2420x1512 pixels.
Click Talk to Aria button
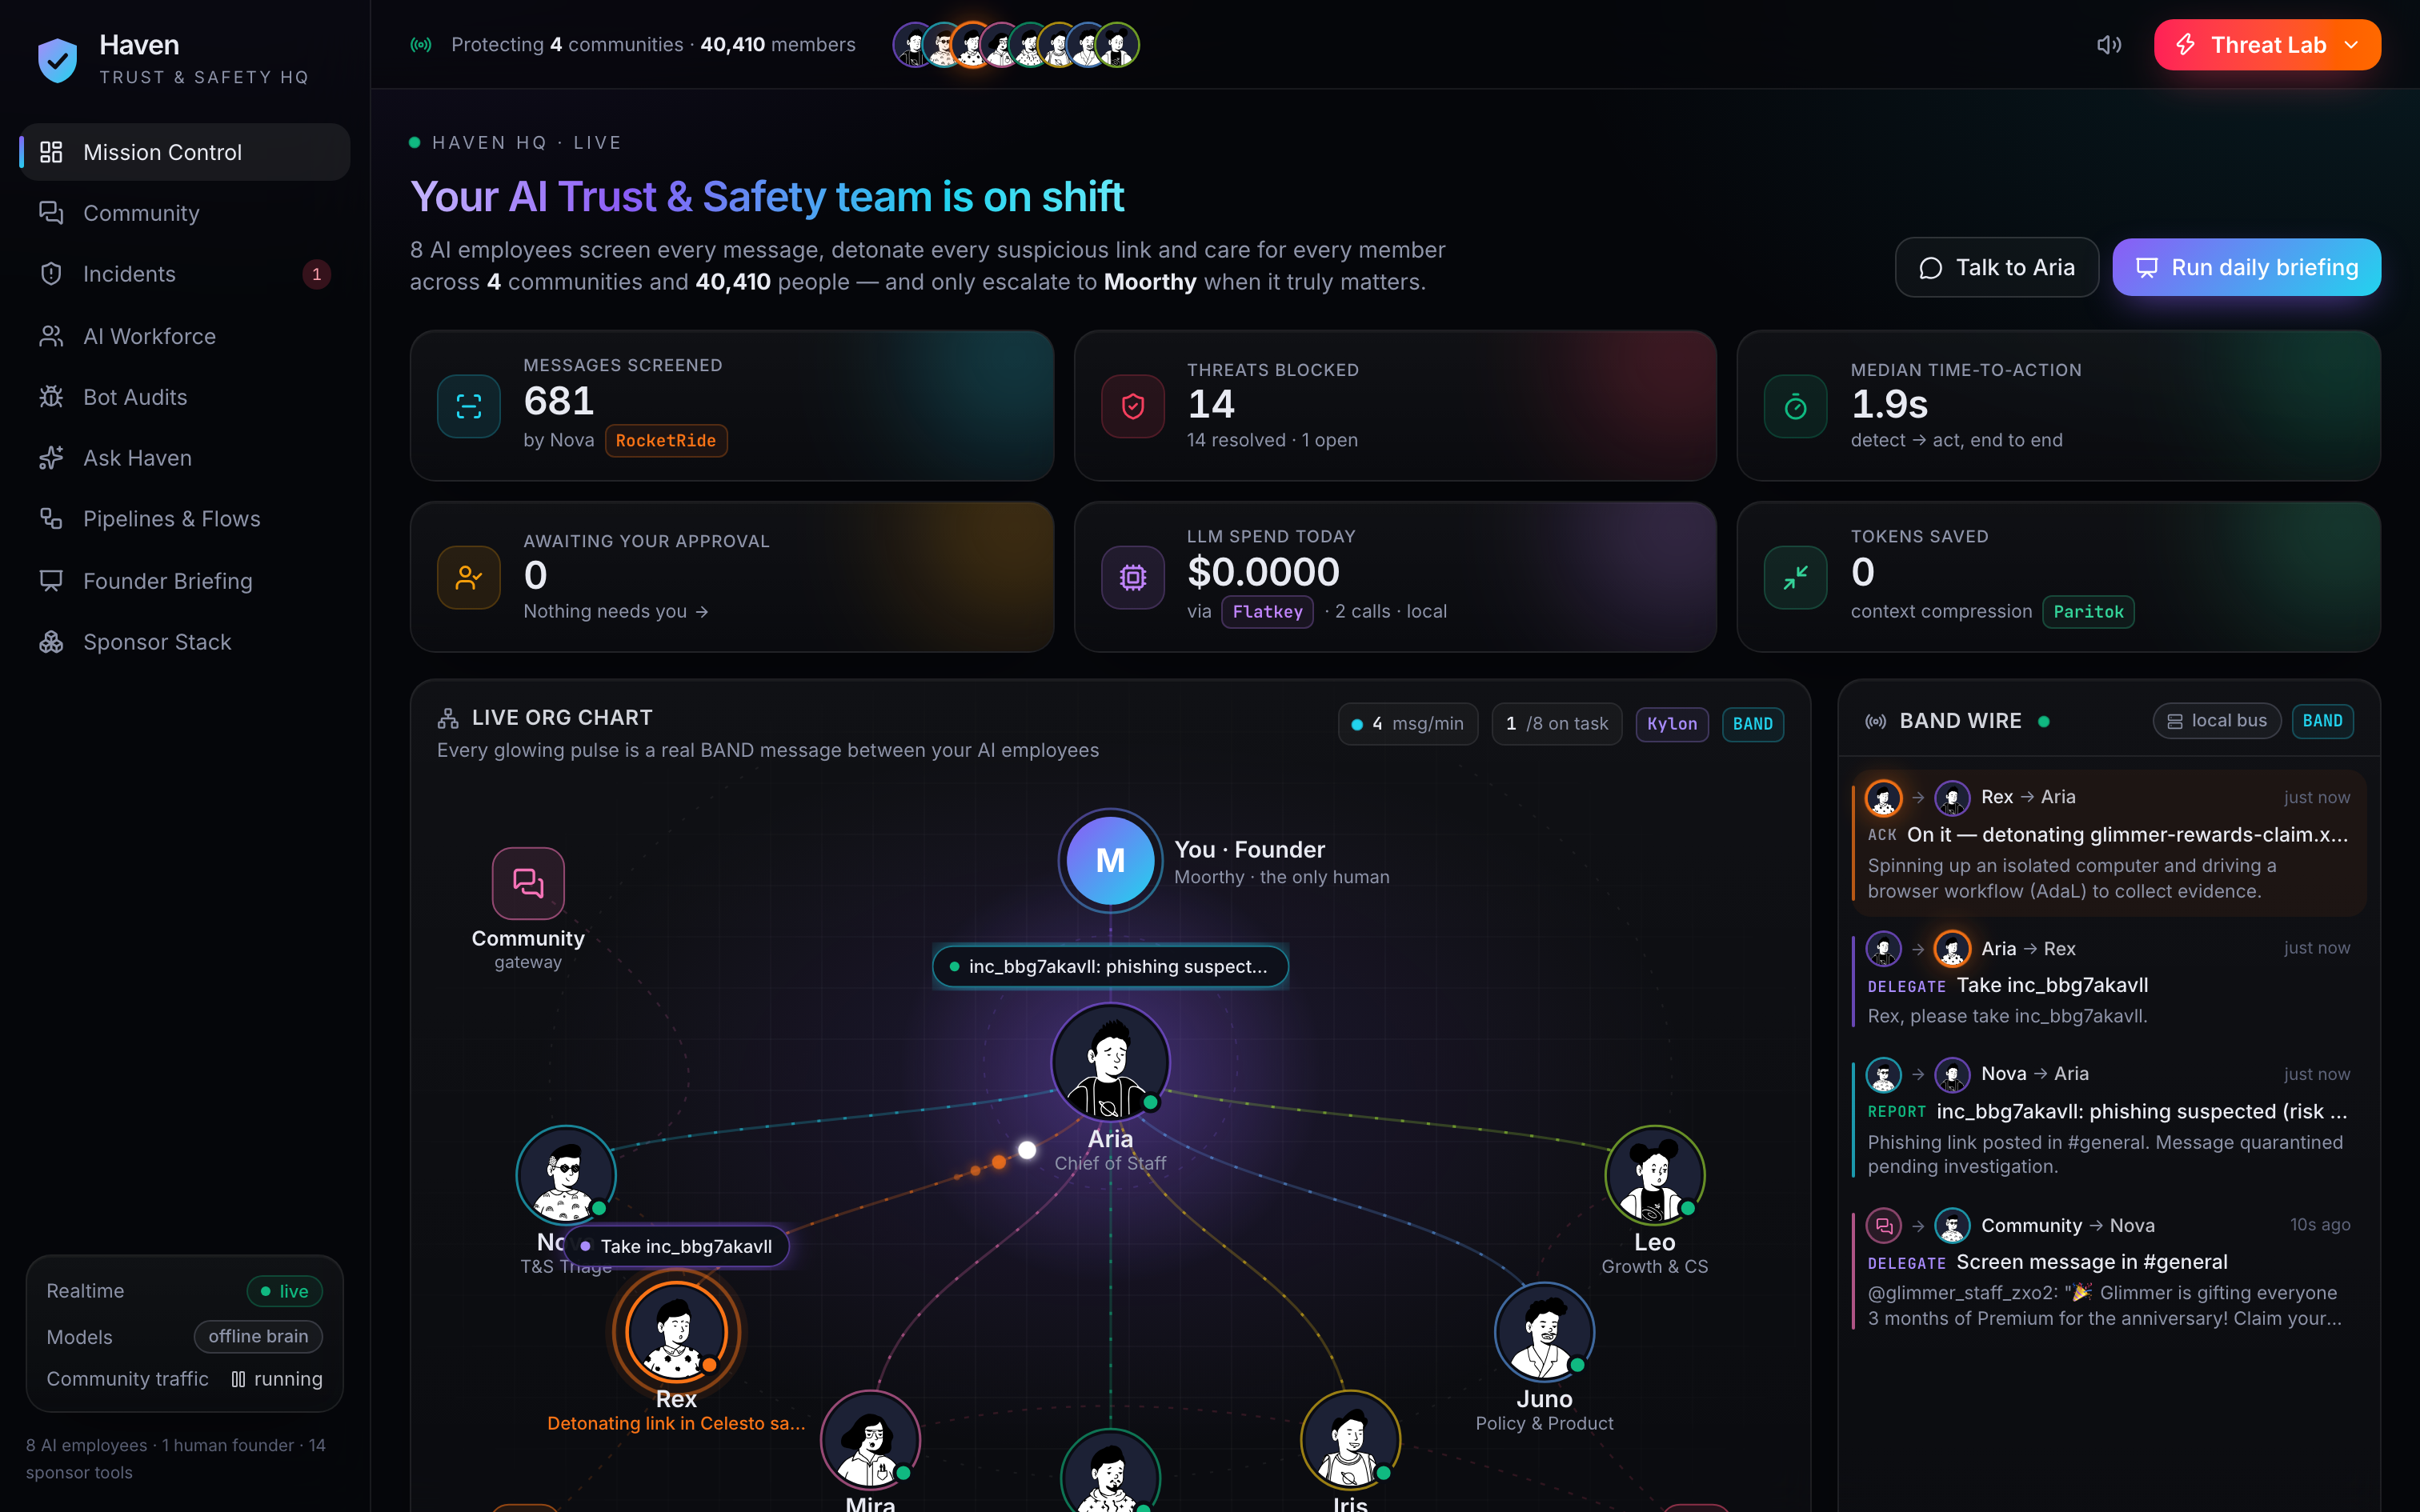point(1996,267)
